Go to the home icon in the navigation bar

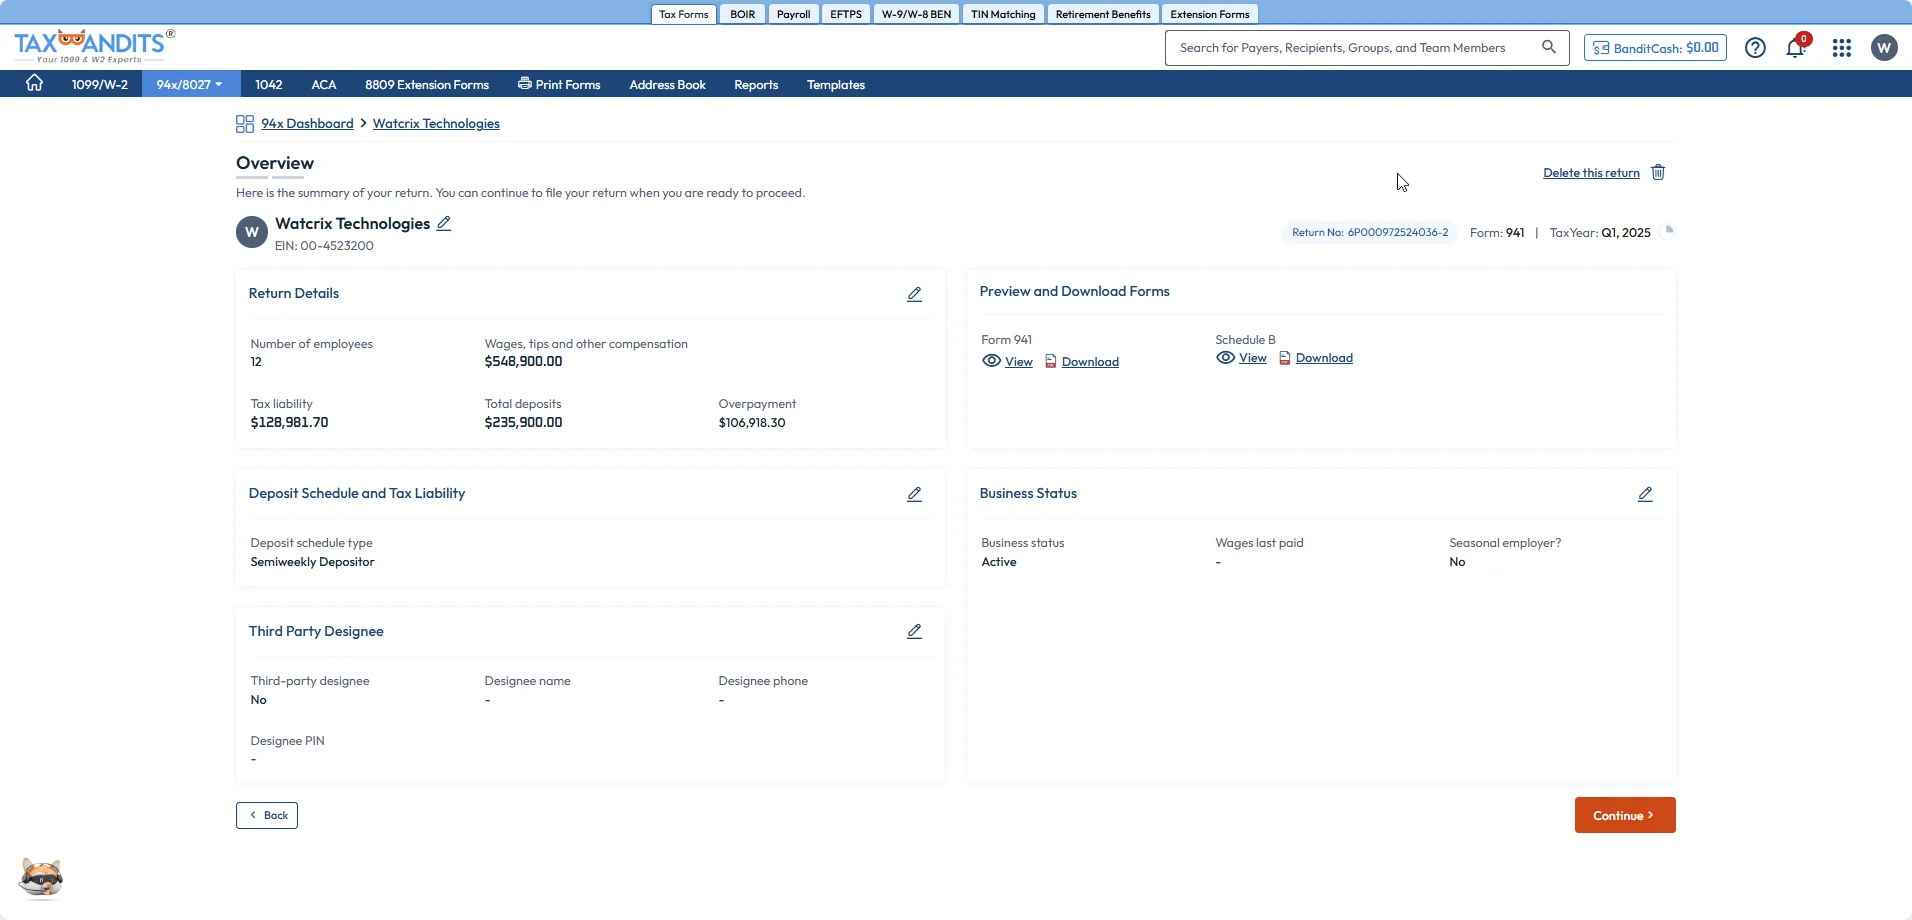coord(34,84)
